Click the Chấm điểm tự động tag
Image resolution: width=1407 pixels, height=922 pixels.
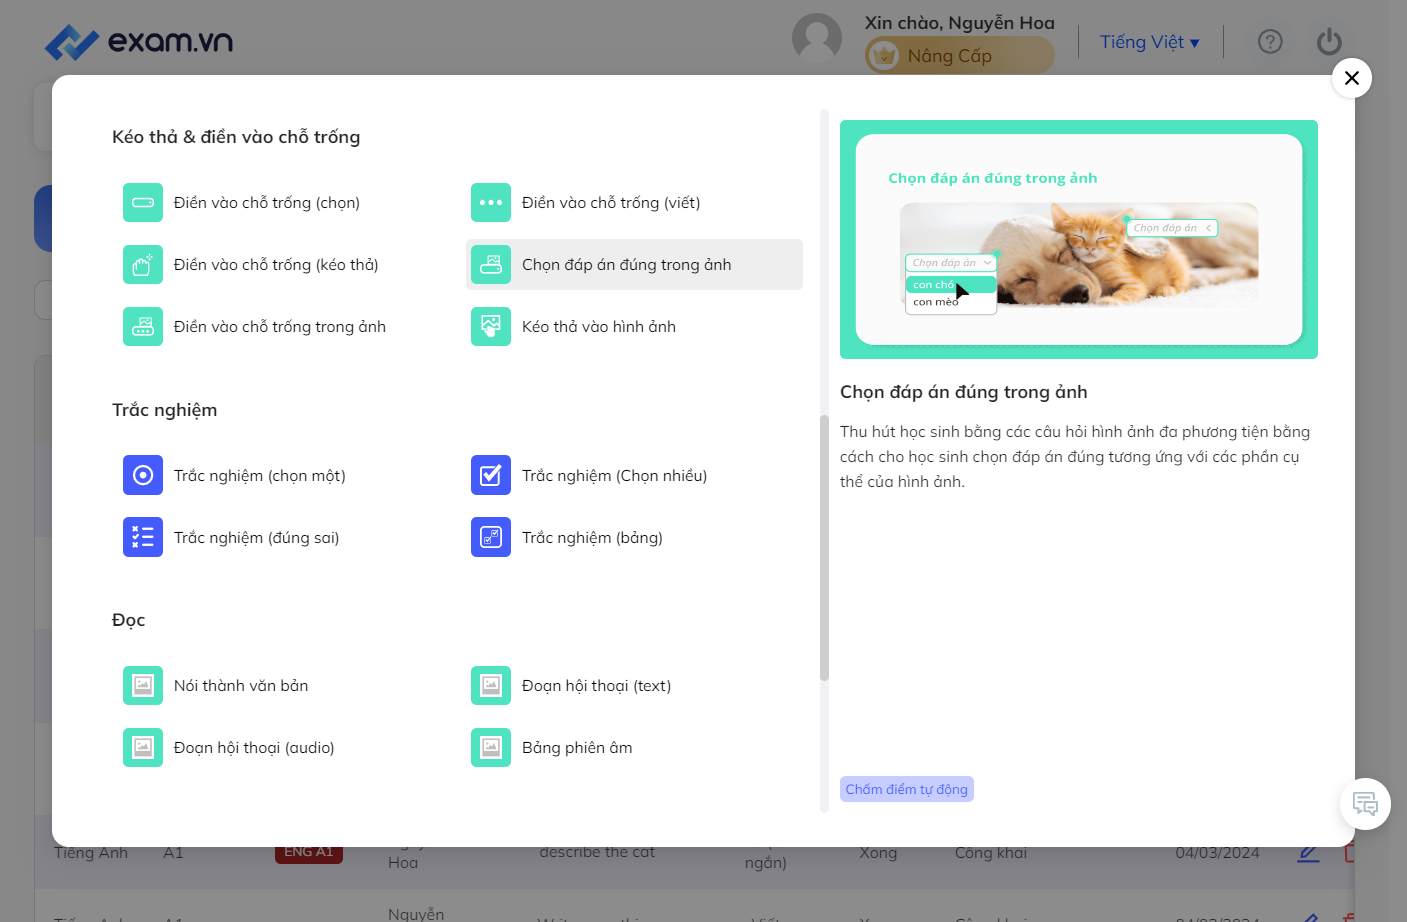coord(907,789)
